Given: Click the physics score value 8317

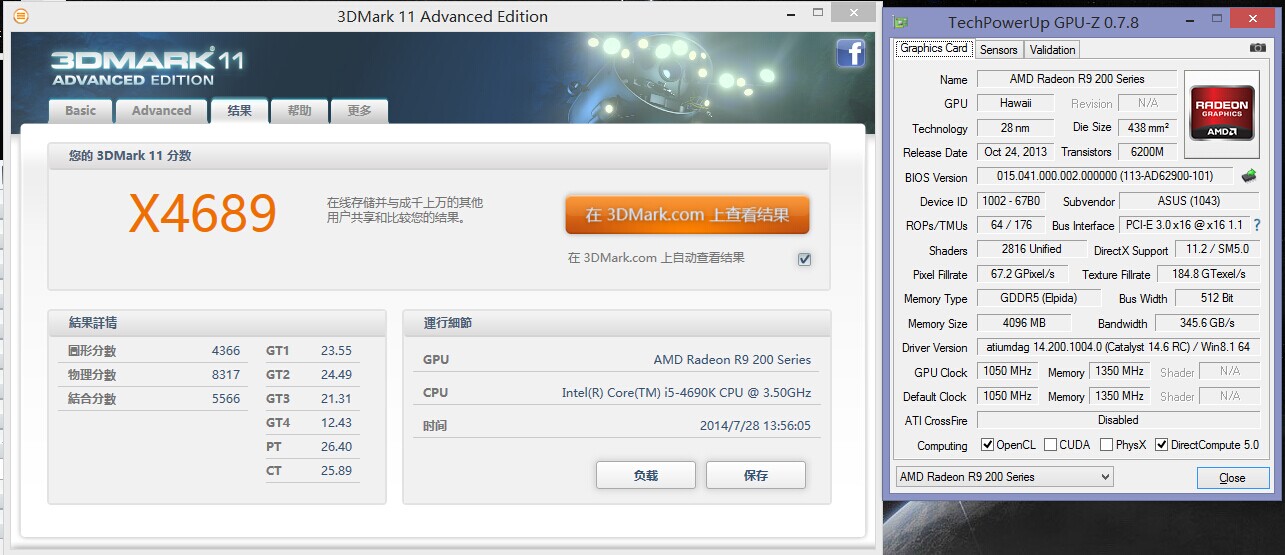Looking at the screenshot, I should 226,375.
